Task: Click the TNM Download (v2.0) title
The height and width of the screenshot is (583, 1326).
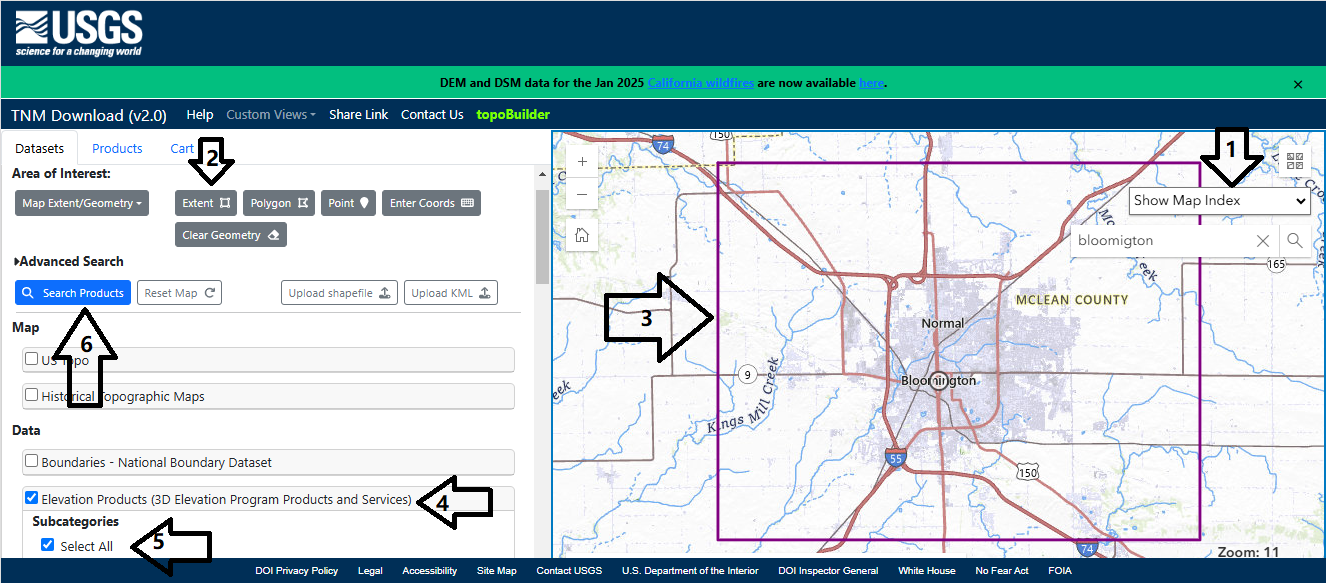Action: tap(89, 115)
